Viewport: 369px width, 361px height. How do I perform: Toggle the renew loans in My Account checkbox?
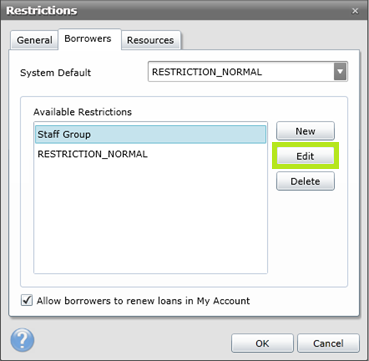click(27, 301)
